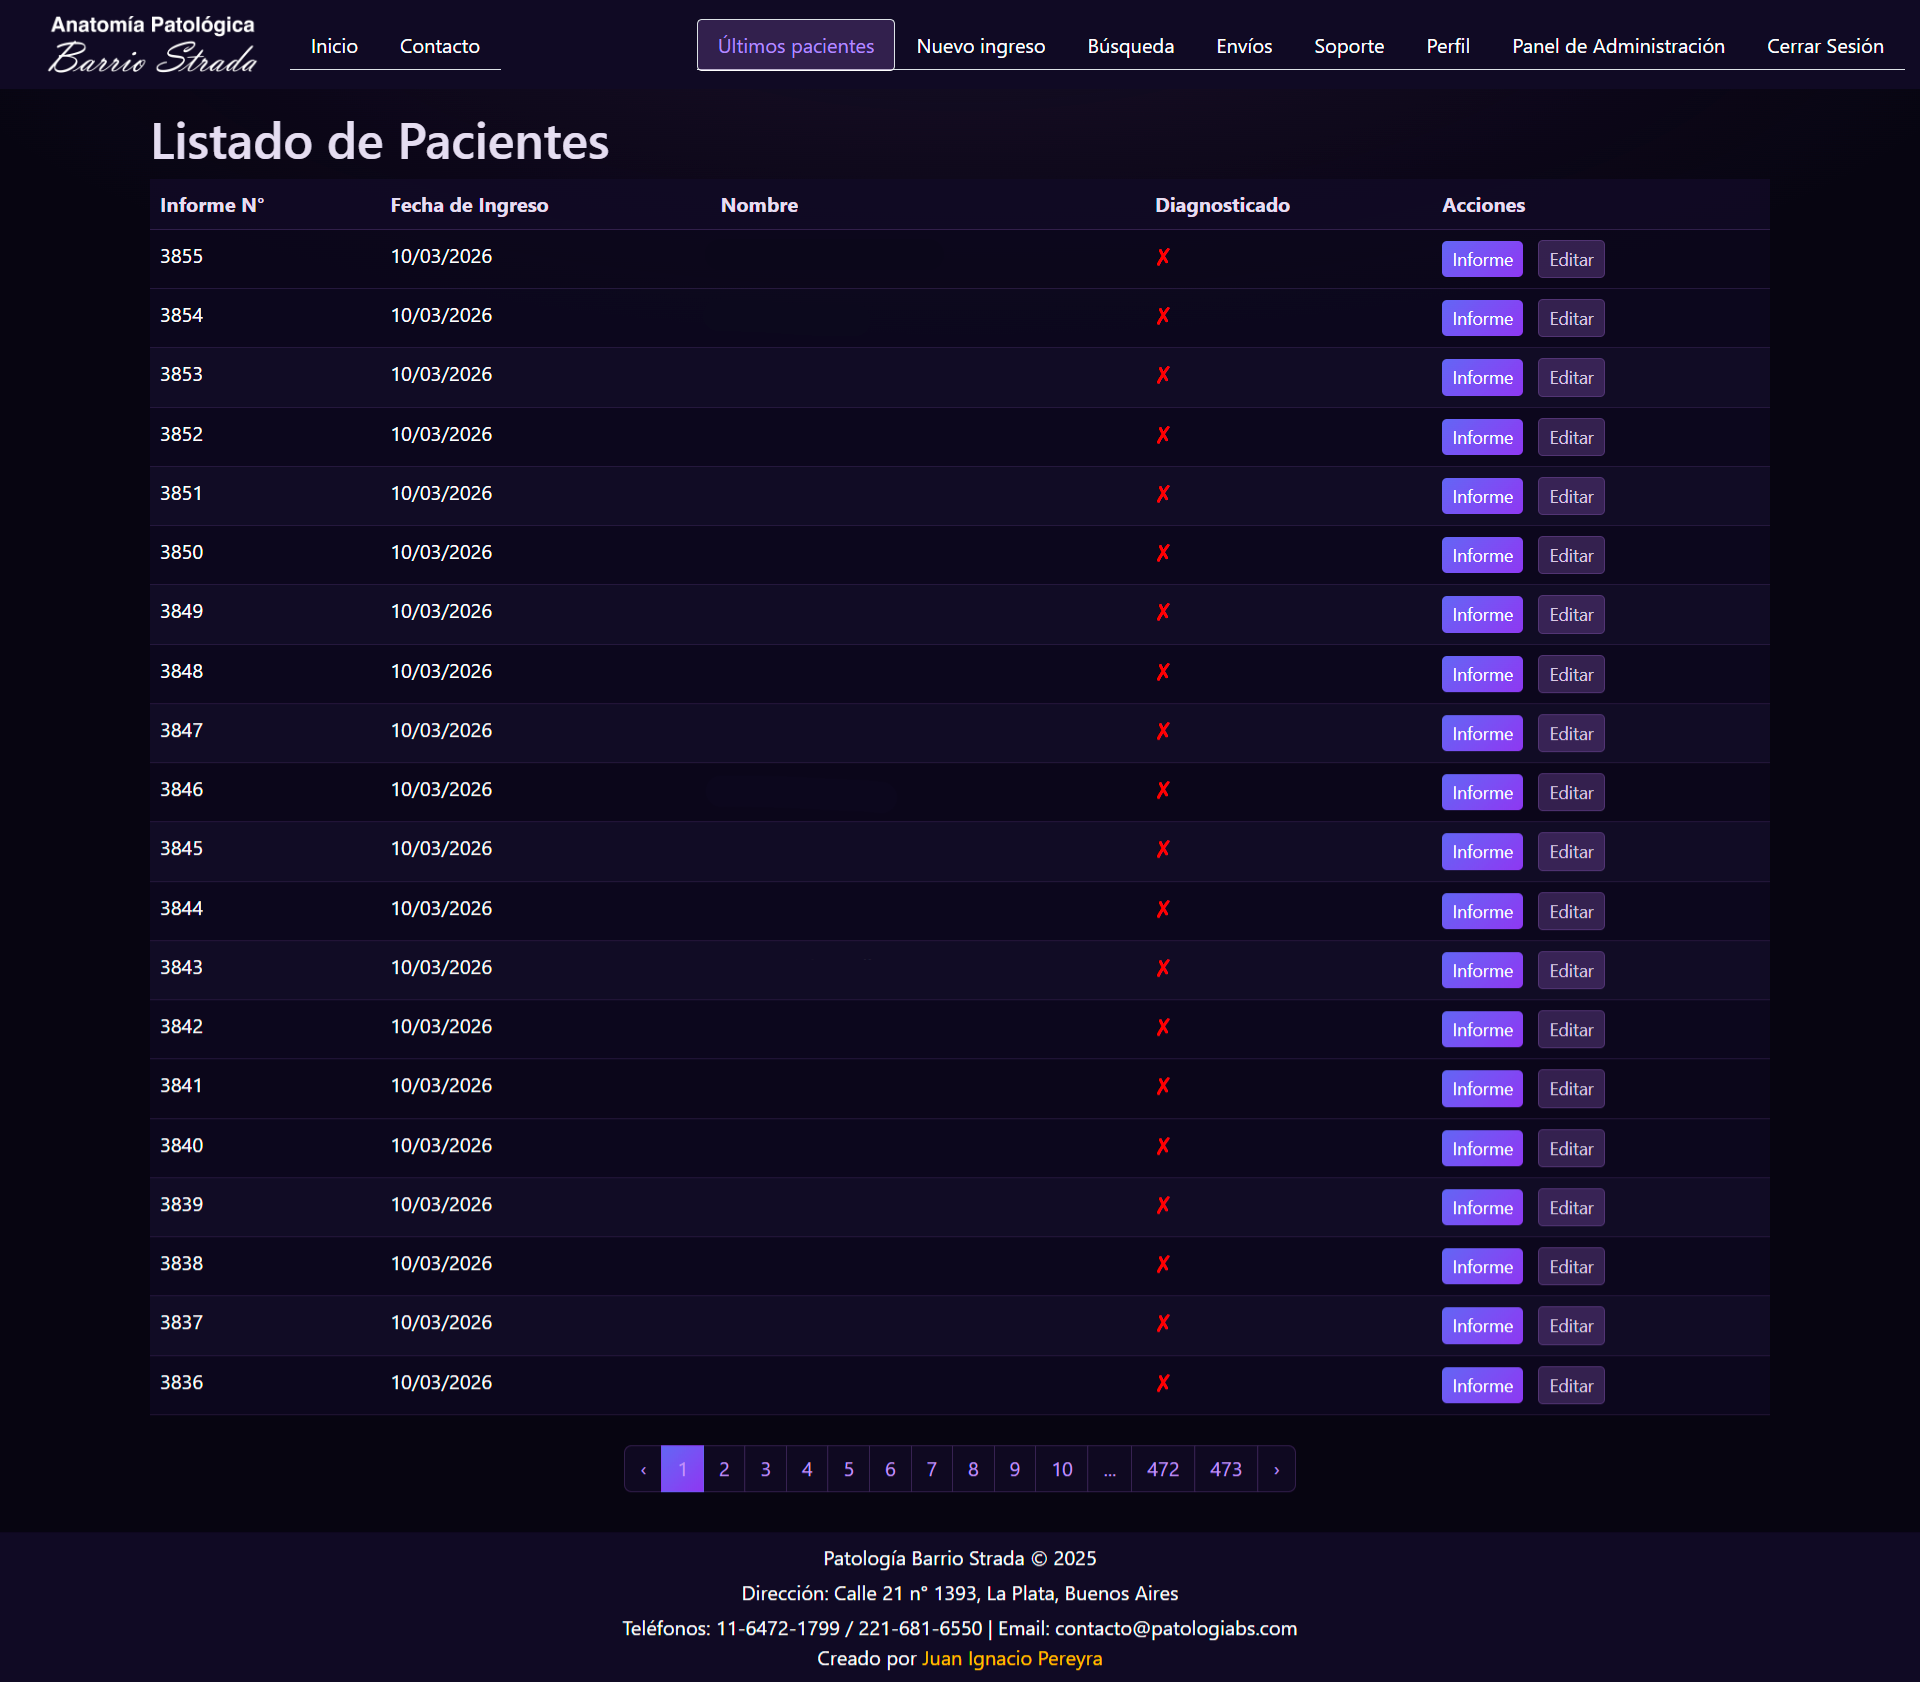Click the pagination ellipsis item
This screenshot has height=1682, width=1920.
click(1109, 1469)
